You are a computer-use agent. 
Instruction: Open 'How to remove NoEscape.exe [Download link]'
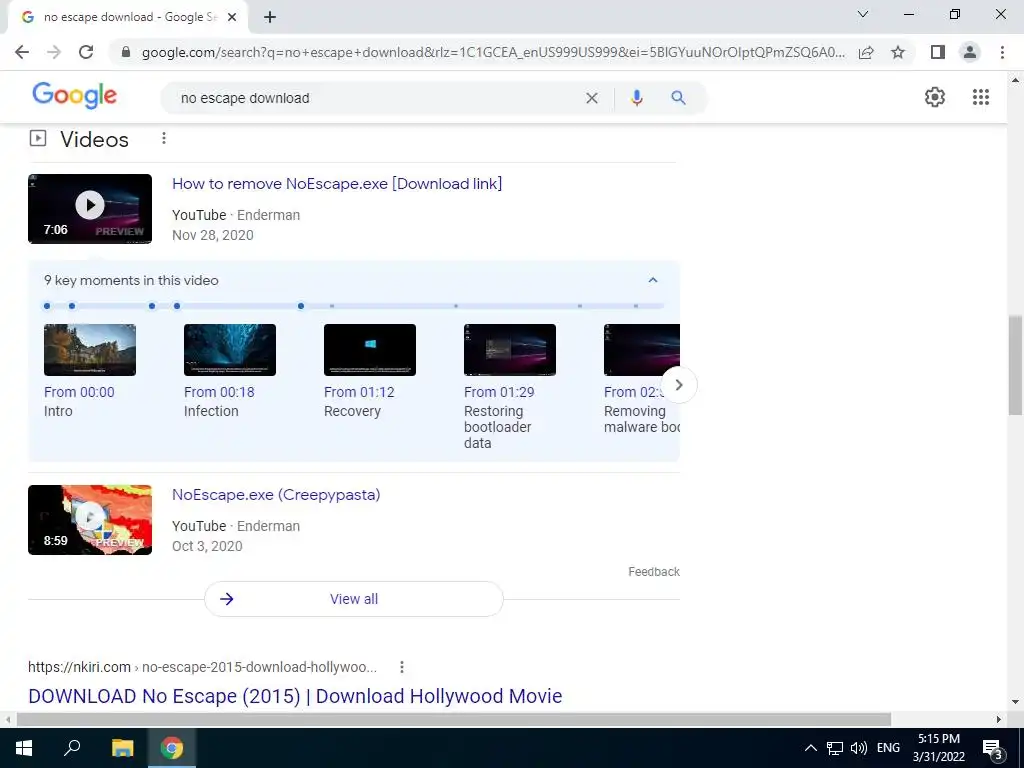tap(337, 184)
